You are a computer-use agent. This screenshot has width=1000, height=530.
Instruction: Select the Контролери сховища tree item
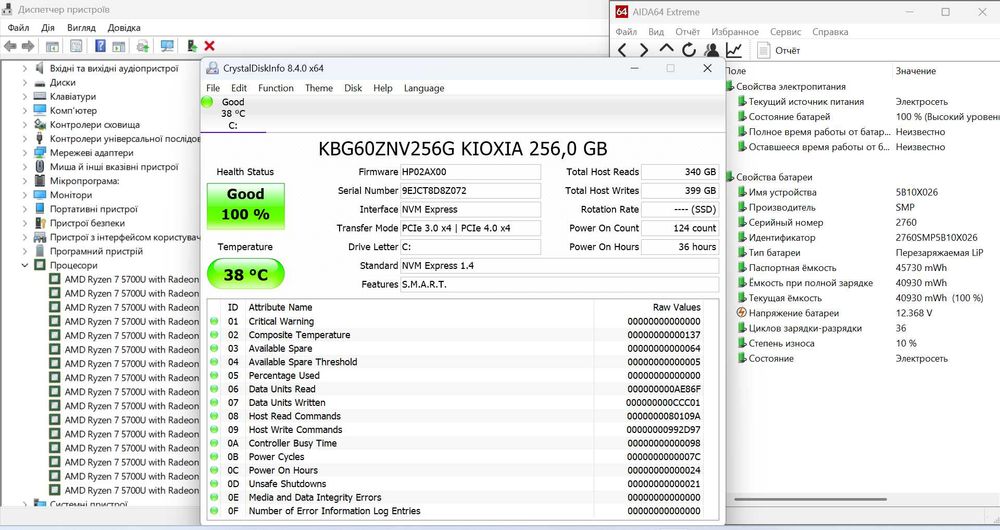point(94,124)
